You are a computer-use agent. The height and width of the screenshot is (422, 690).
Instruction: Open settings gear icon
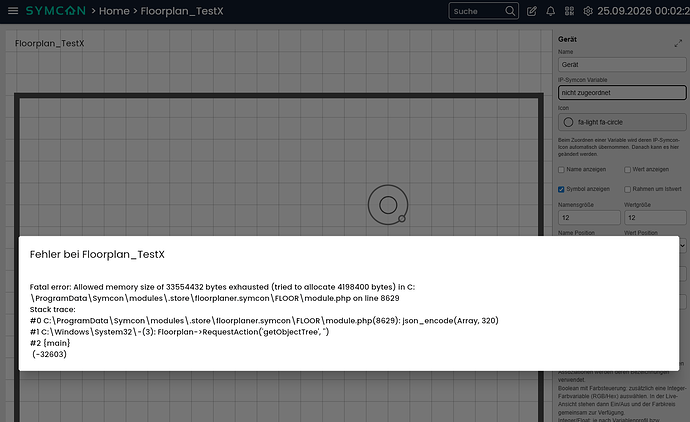click(x=588, y=11)
